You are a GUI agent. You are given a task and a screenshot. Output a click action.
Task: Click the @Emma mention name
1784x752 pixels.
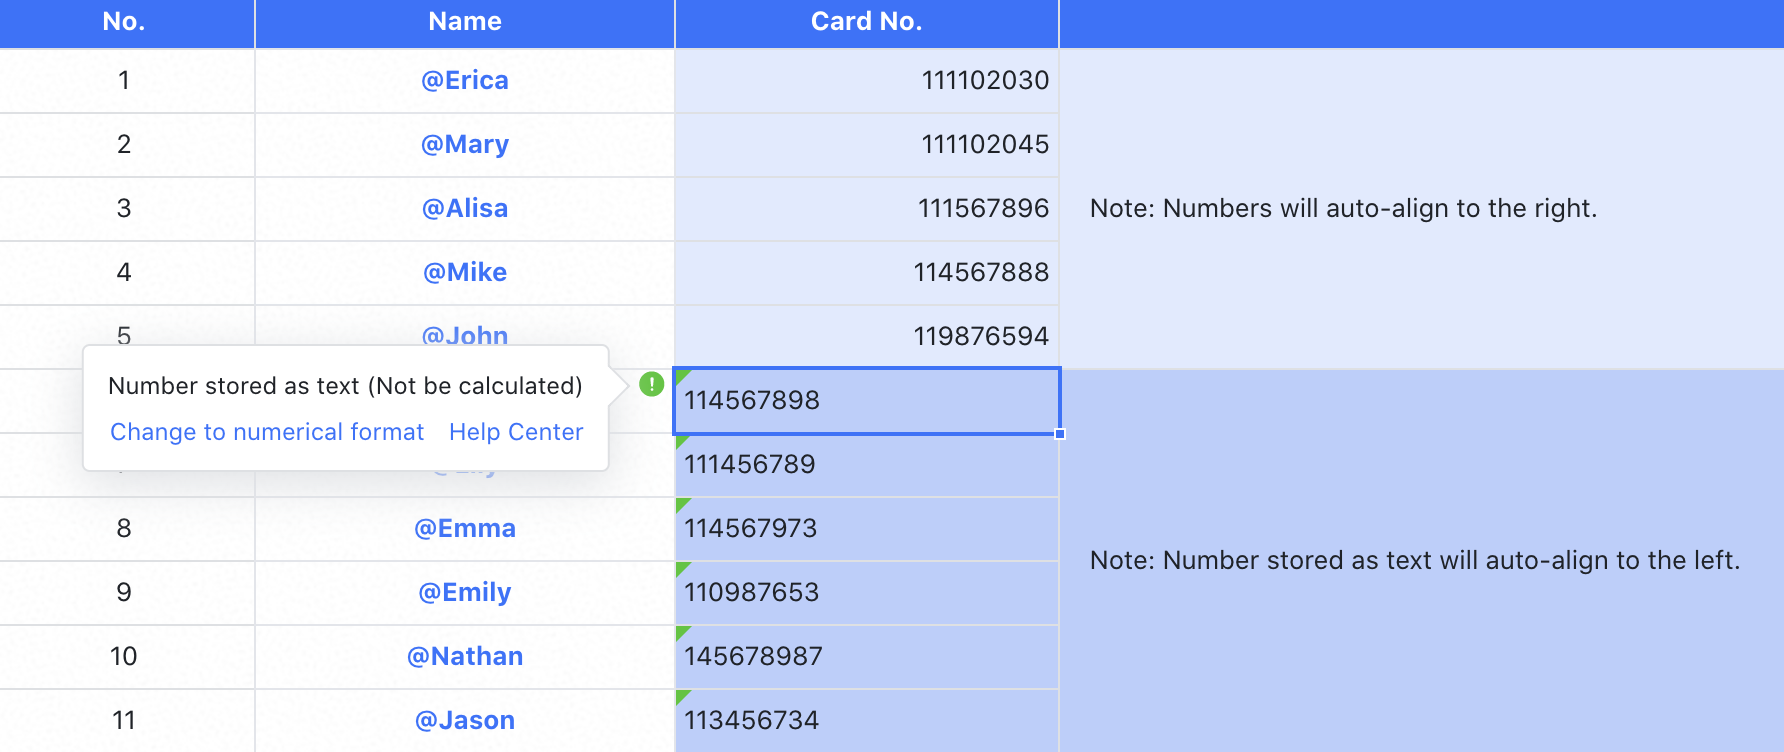pos(465,528)
